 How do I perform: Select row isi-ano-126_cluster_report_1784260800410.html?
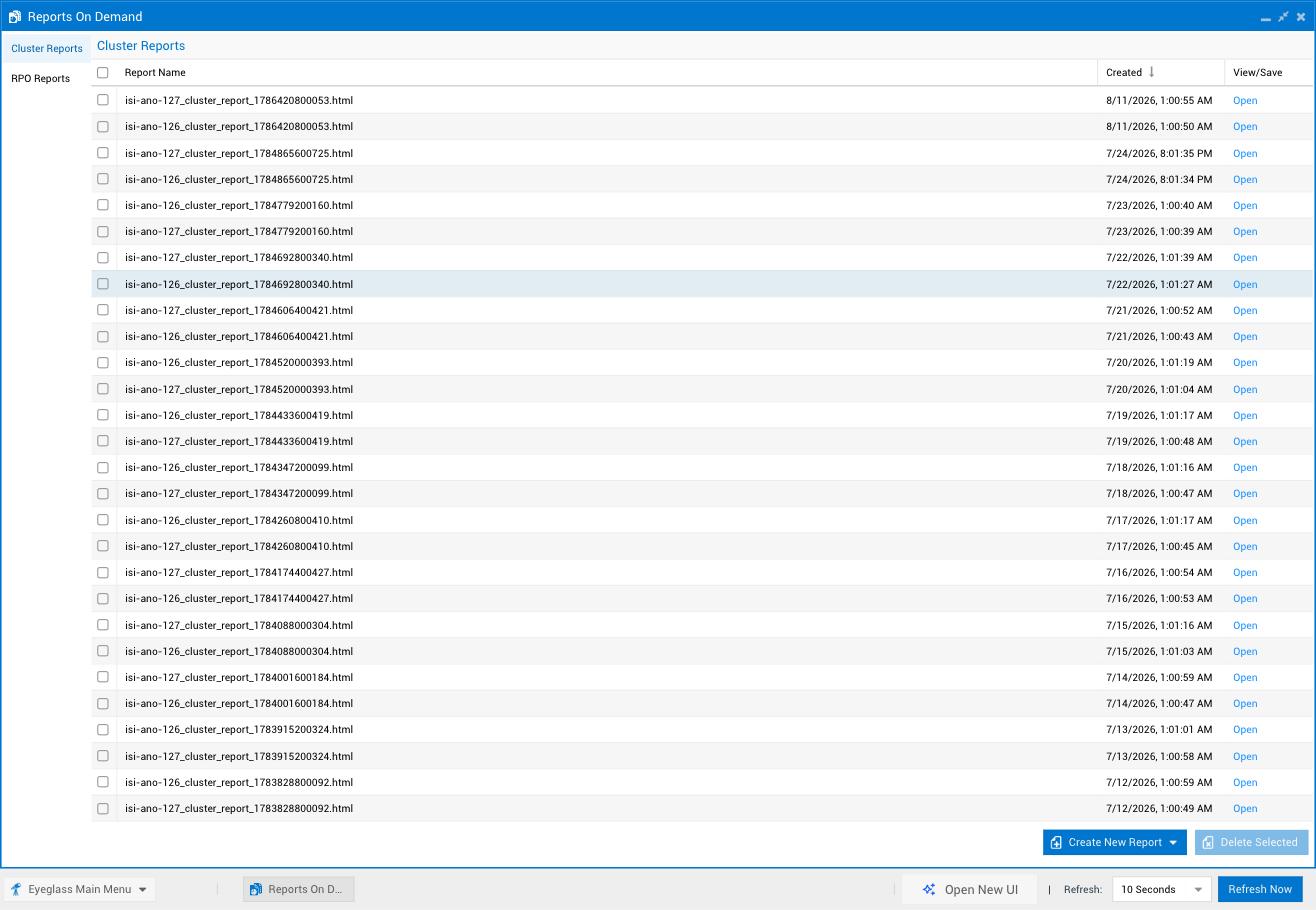click(701, 520)
